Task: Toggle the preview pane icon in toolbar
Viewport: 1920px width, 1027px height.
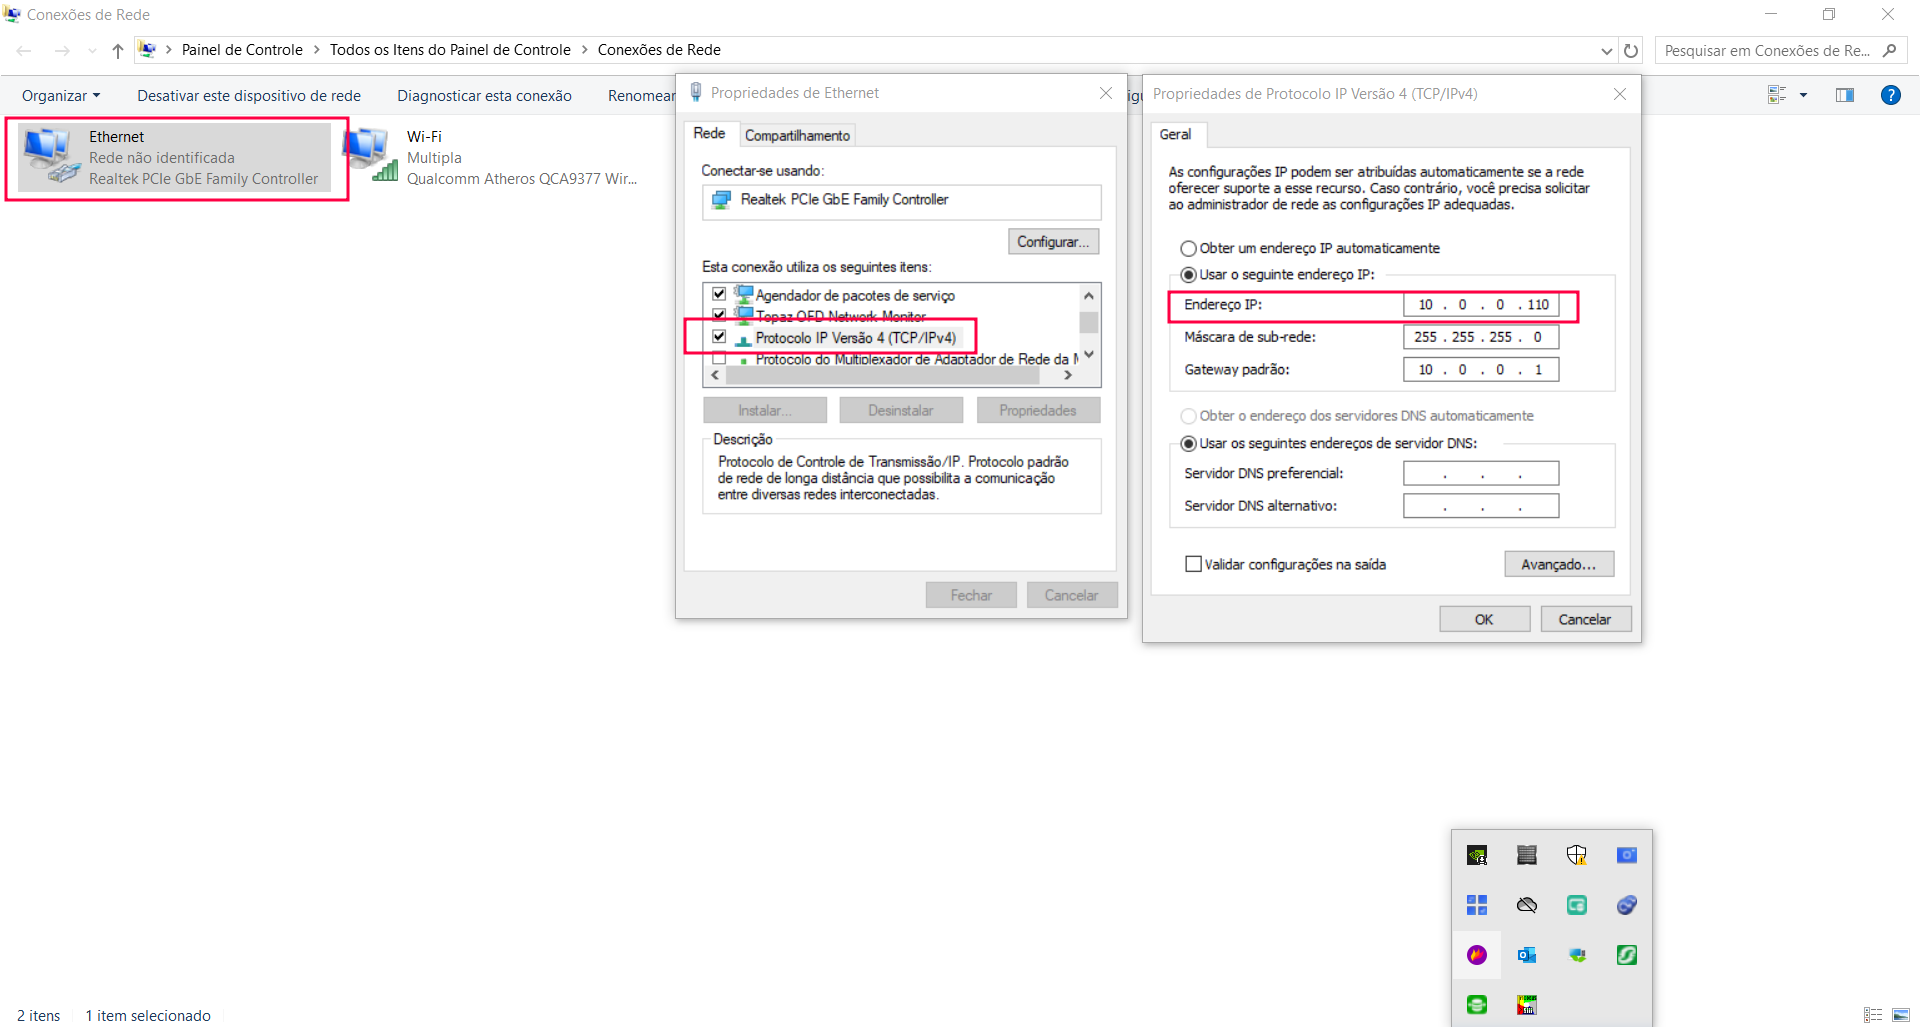Action: click(x=1844, y=95)
